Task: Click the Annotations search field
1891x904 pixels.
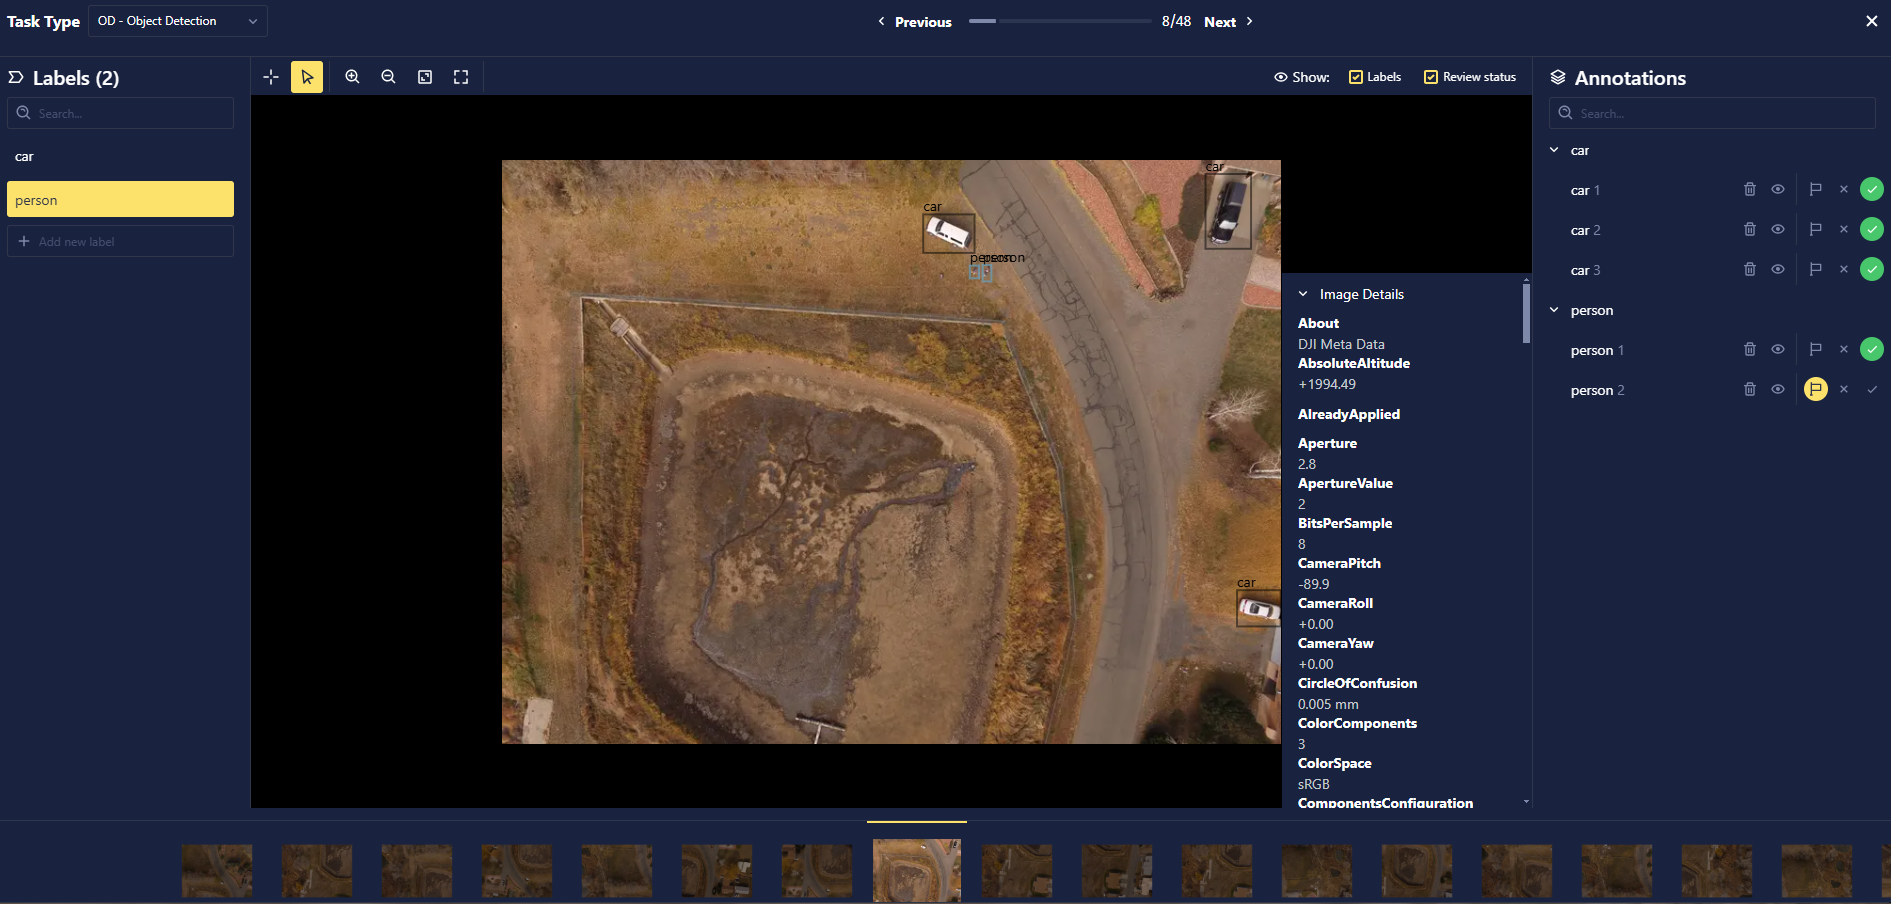Action: [1712, 113]
